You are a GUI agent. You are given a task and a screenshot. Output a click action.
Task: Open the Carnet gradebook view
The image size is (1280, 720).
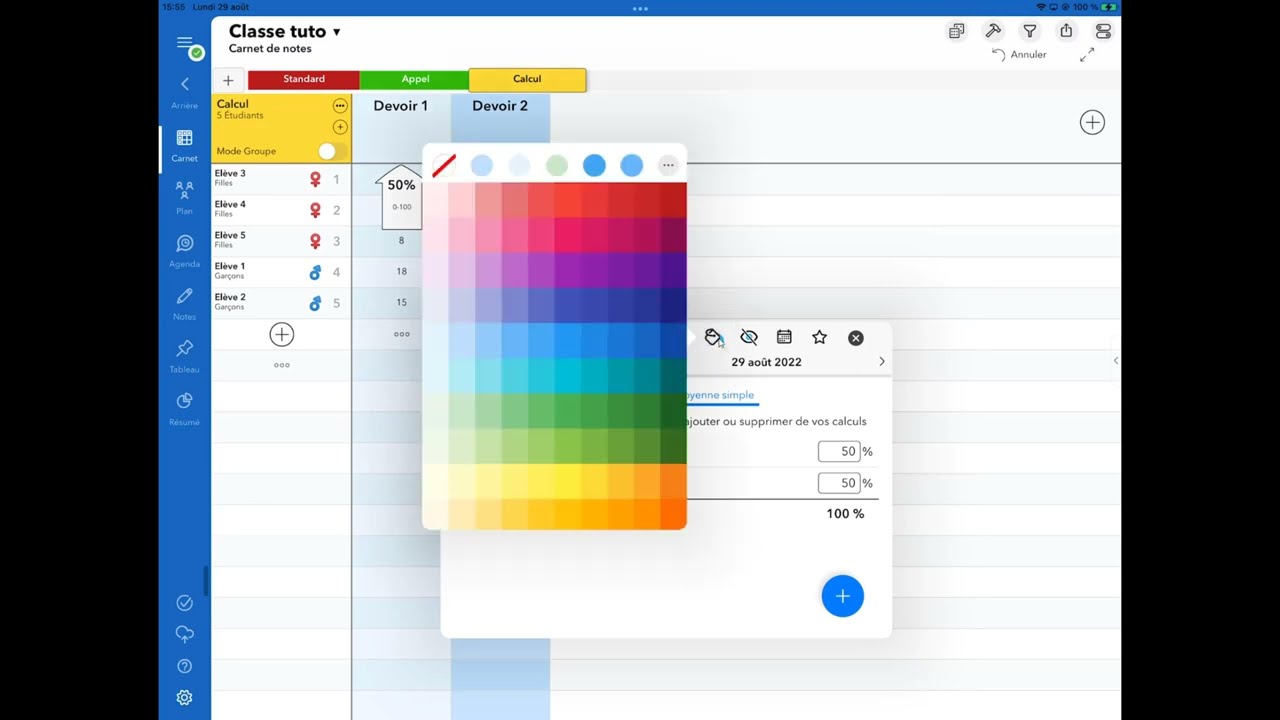point(184,144)
